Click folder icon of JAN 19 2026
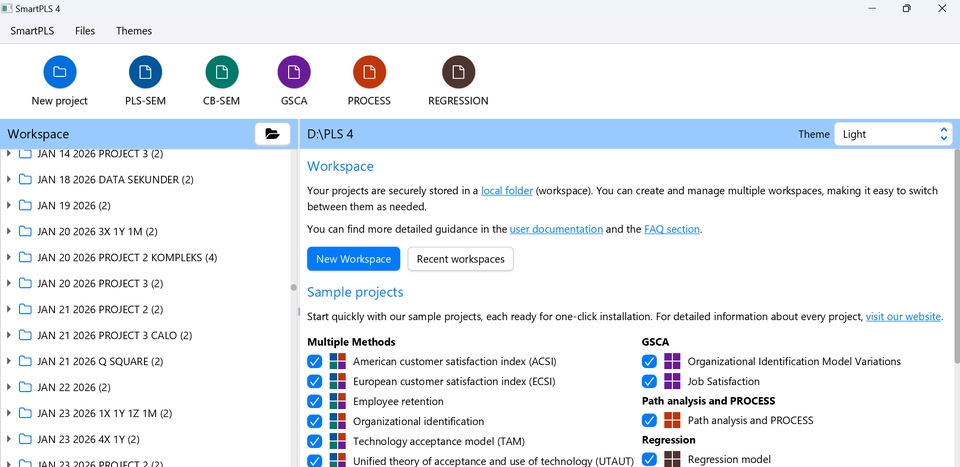The height and width of the screenshot is (467, 960). click(x=25, y=206)
